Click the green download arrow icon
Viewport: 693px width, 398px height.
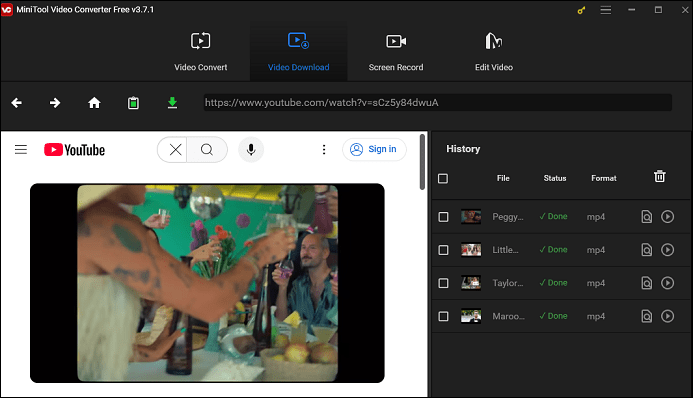[172, 103]
